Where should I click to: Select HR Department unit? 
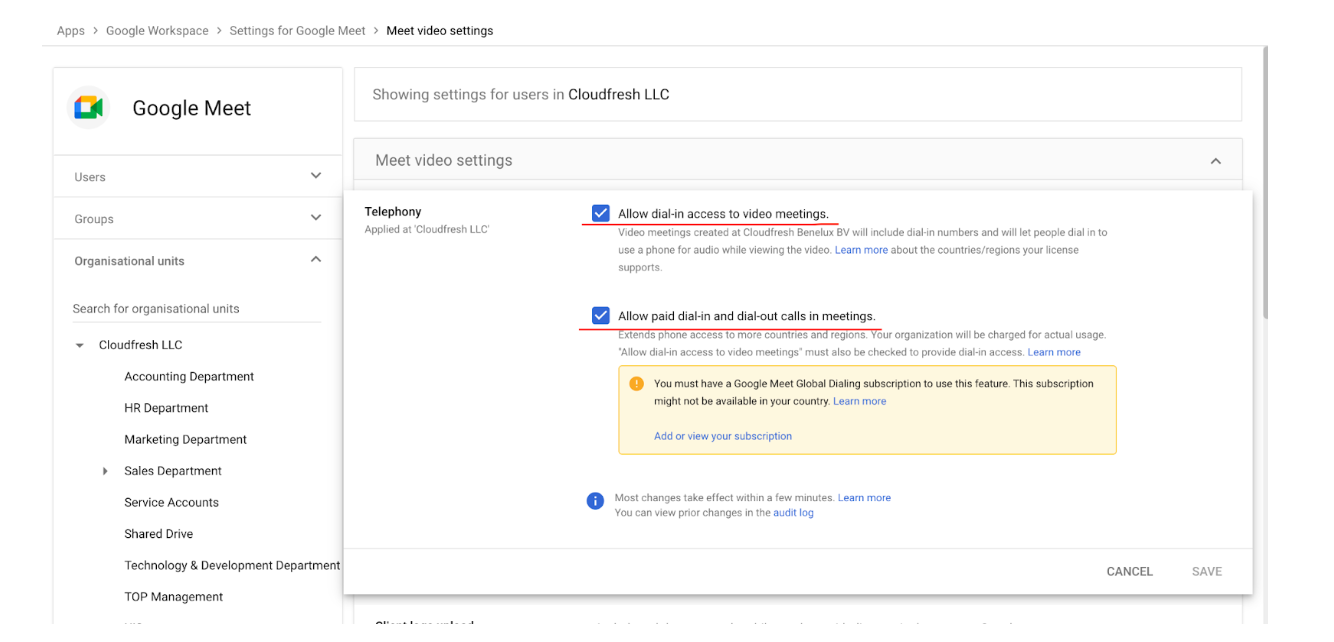click(x=166, y=408)
